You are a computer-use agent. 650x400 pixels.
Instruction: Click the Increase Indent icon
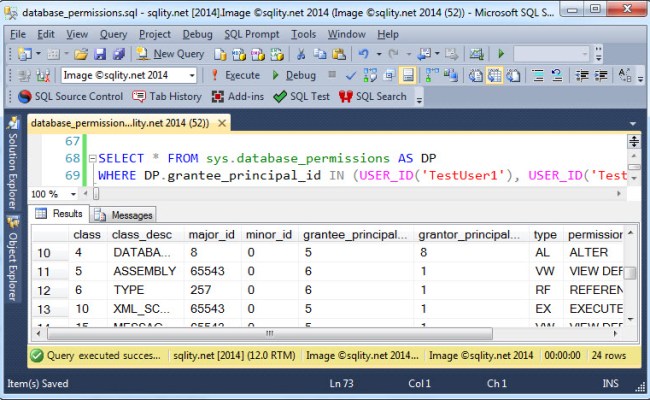point(601,75)
